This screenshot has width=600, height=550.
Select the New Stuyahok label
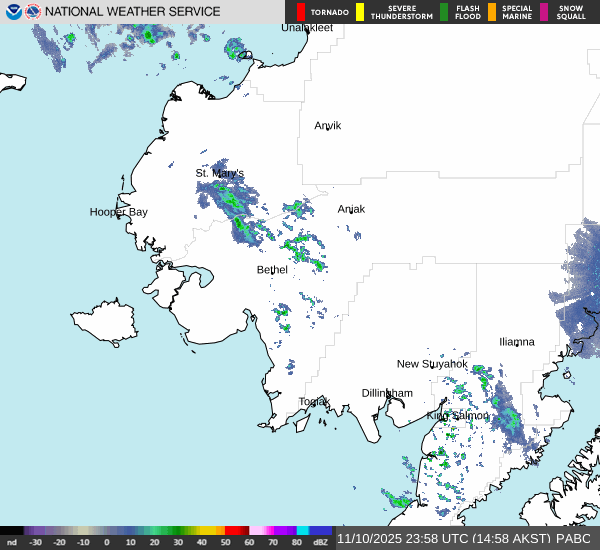coord(432,364)
